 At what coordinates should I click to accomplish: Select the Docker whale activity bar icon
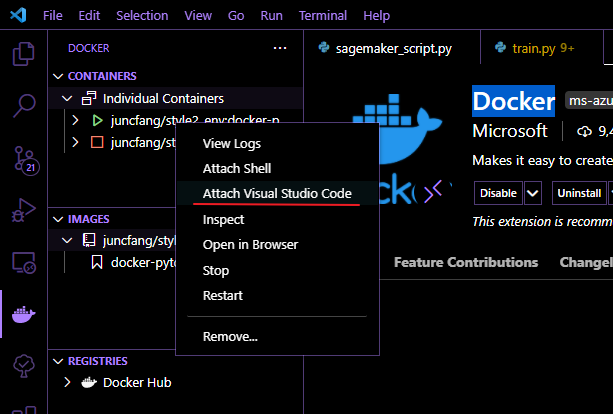[x=23, y=314]
